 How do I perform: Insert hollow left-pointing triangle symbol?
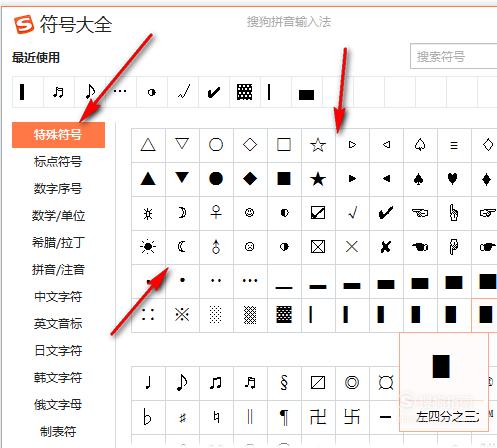386,145
